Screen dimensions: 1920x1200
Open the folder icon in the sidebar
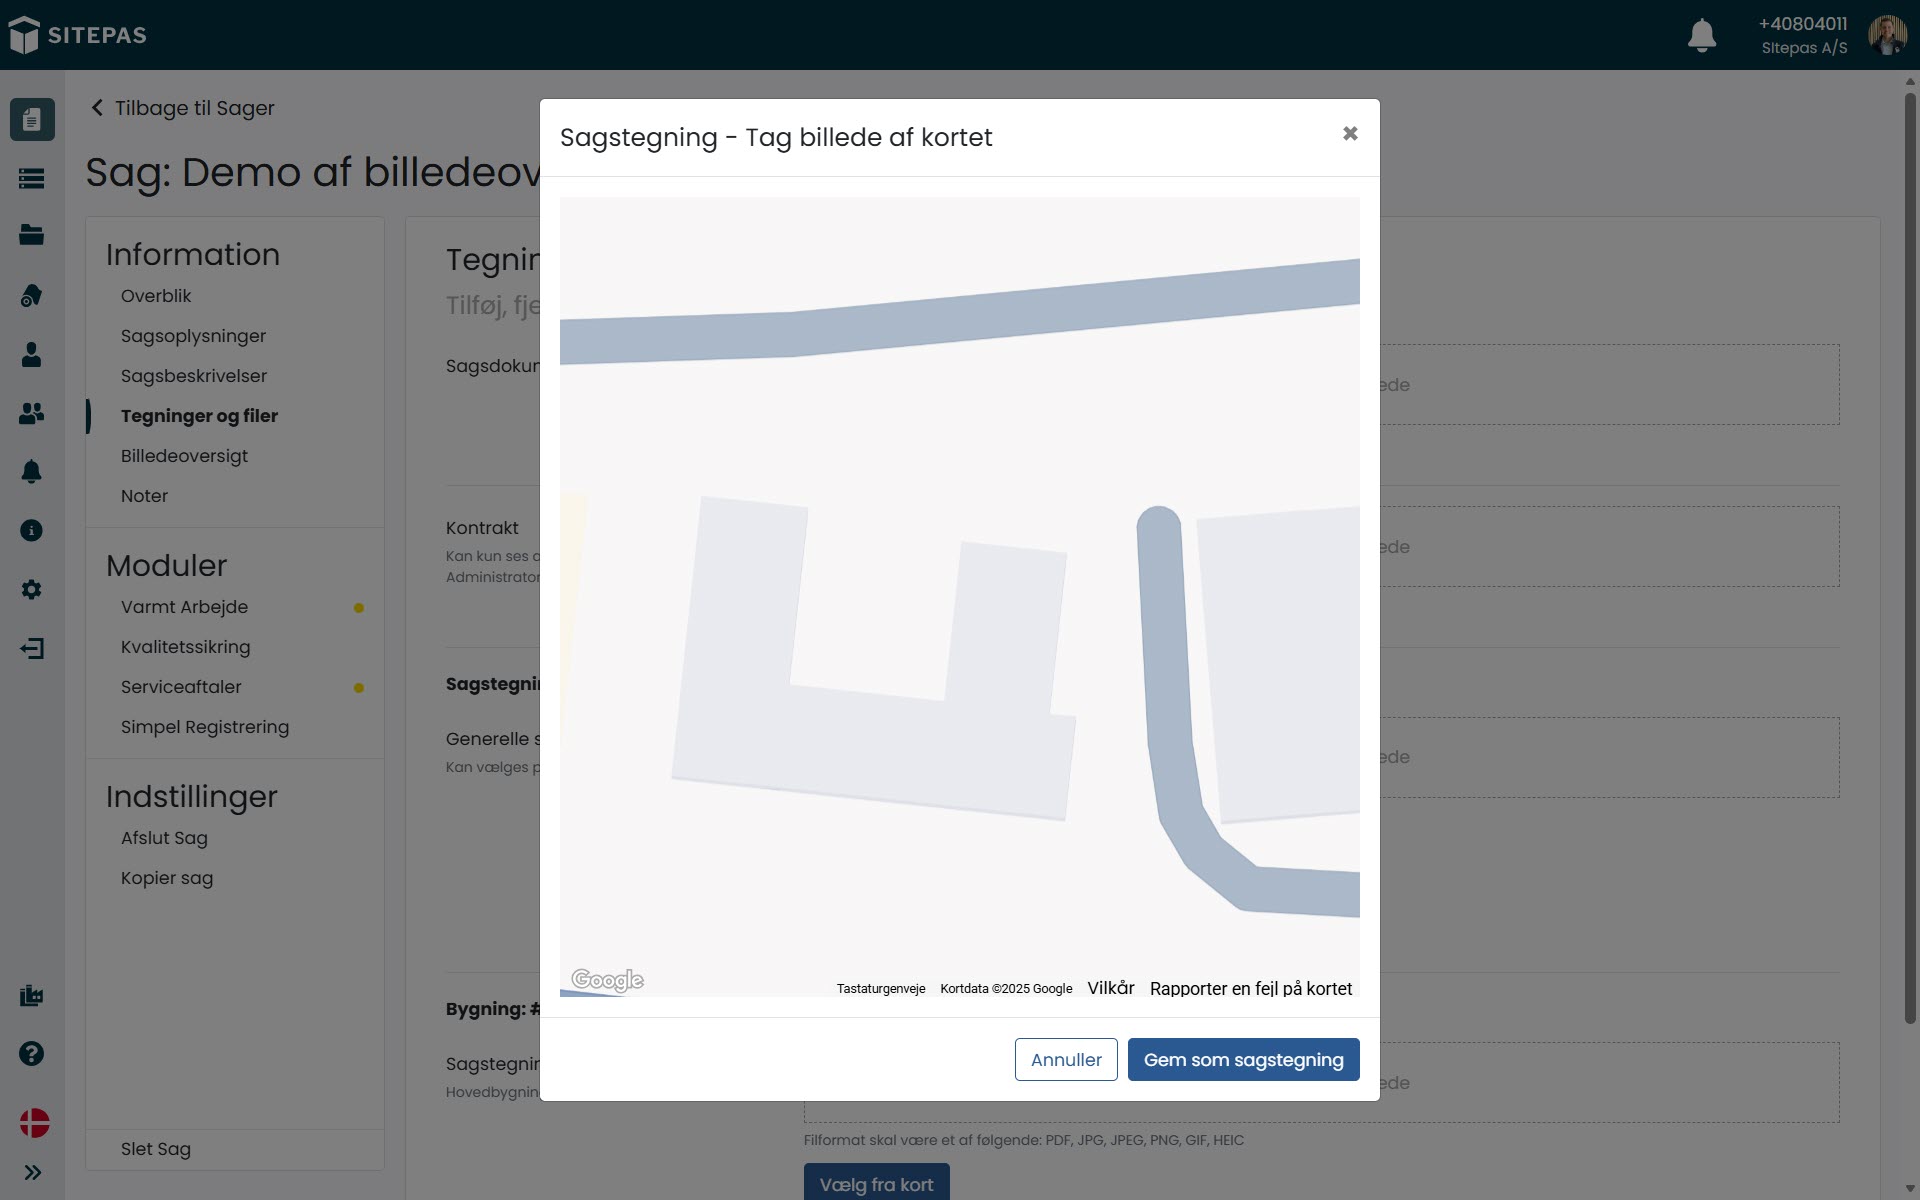click(32, 235)
